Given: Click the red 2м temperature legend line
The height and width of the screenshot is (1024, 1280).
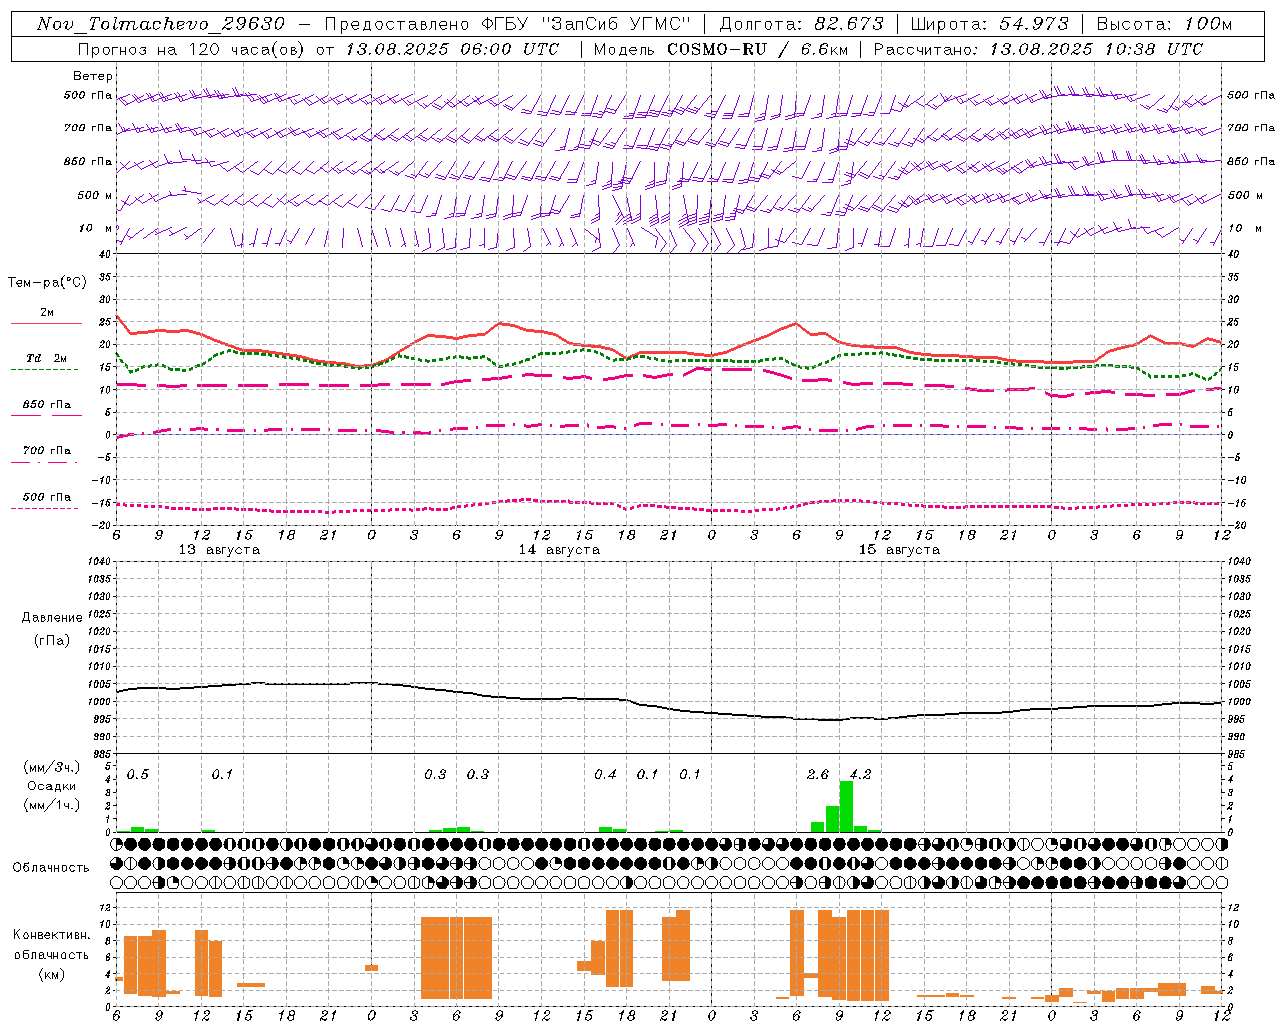Looking at the screenshot, I should point(46,324).
